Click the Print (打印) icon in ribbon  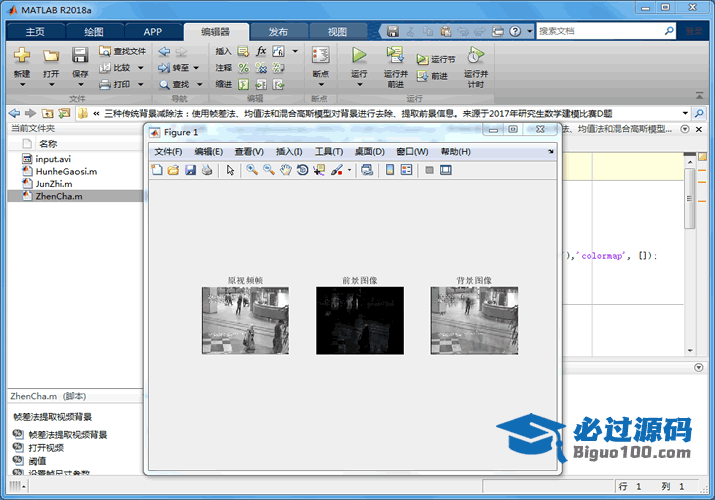click(105, 84)
